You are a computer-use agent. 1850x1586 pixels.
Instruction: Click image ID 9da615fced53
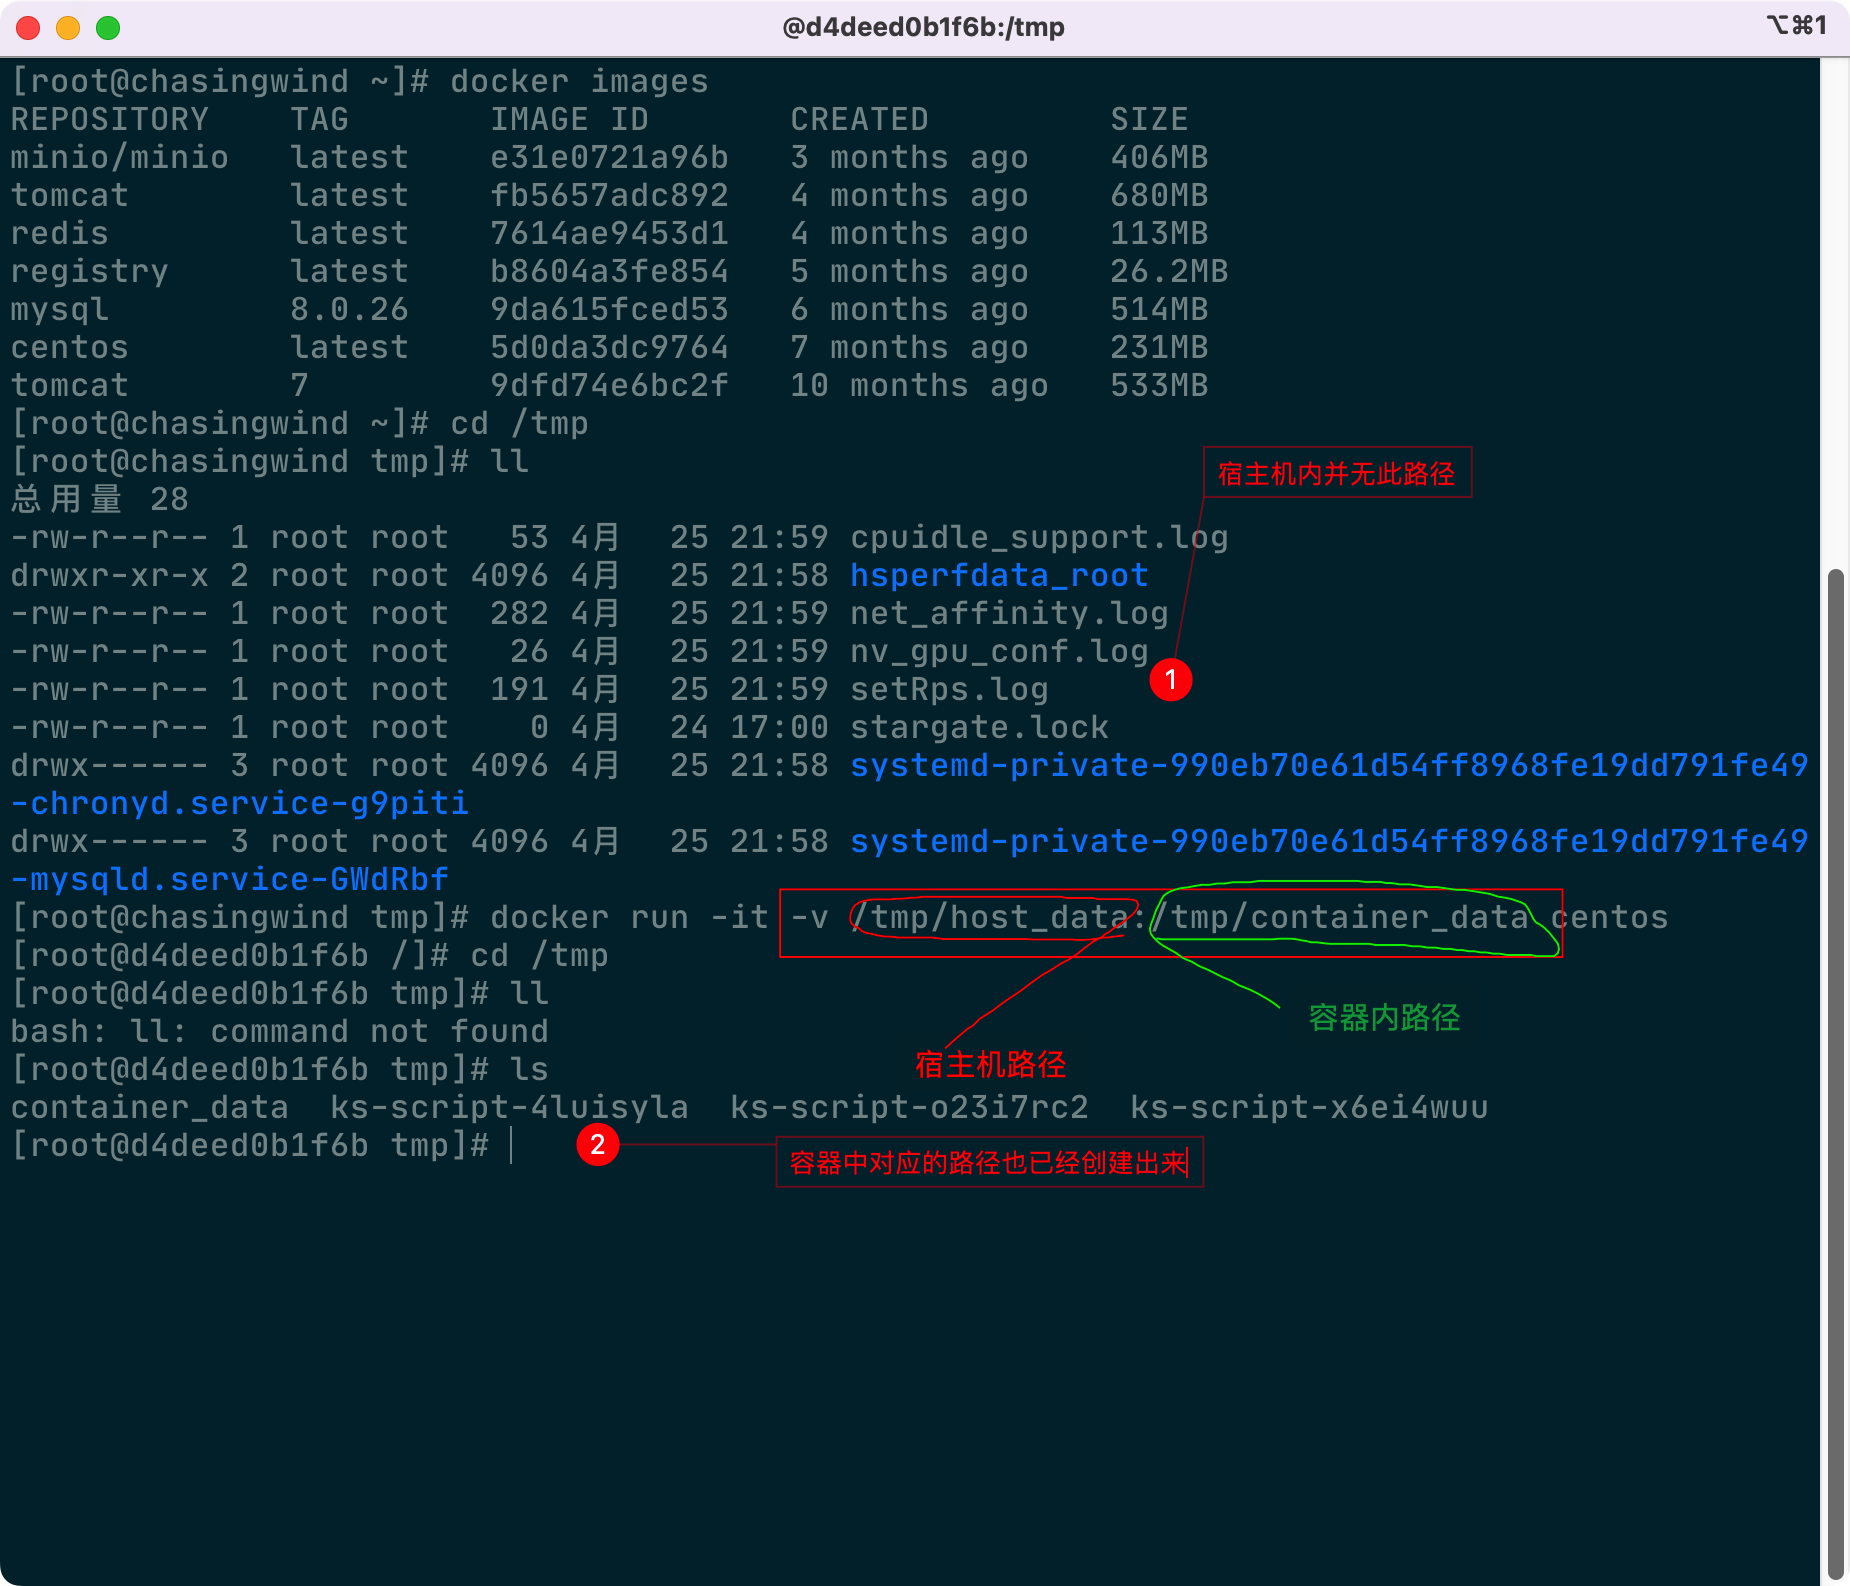click(609, 309)
